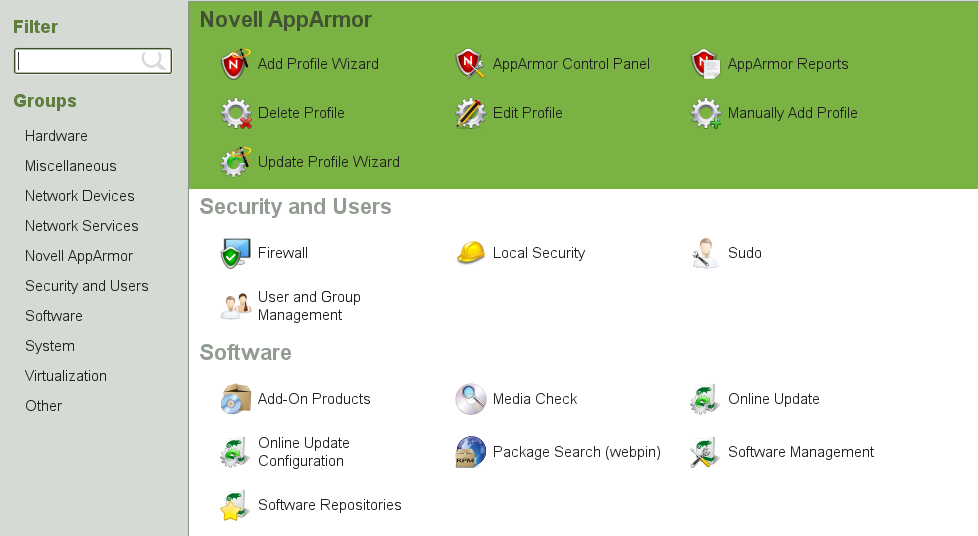Click the Media Check text
This screenshot has width=978, height=536.
535,399
